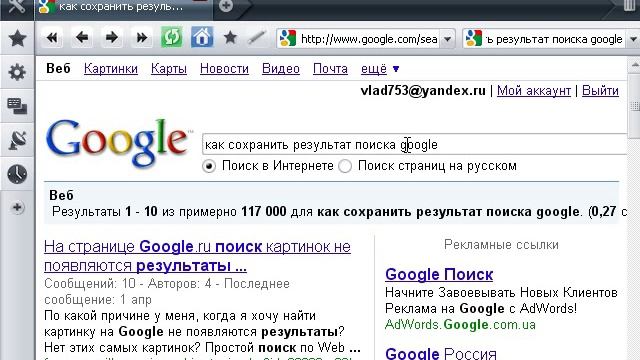640x360 pixels.
Task: Click Google favicon in search field
Action: (x=474, y=39)
